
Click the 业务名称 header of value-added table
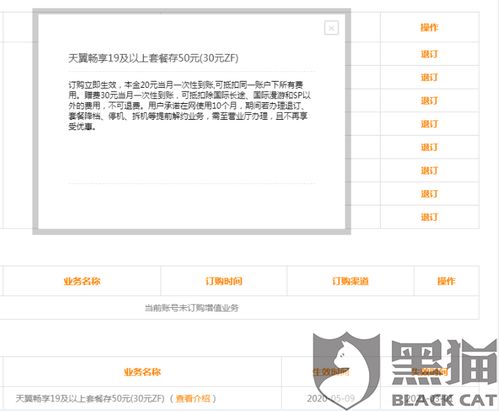coord(82,281)
